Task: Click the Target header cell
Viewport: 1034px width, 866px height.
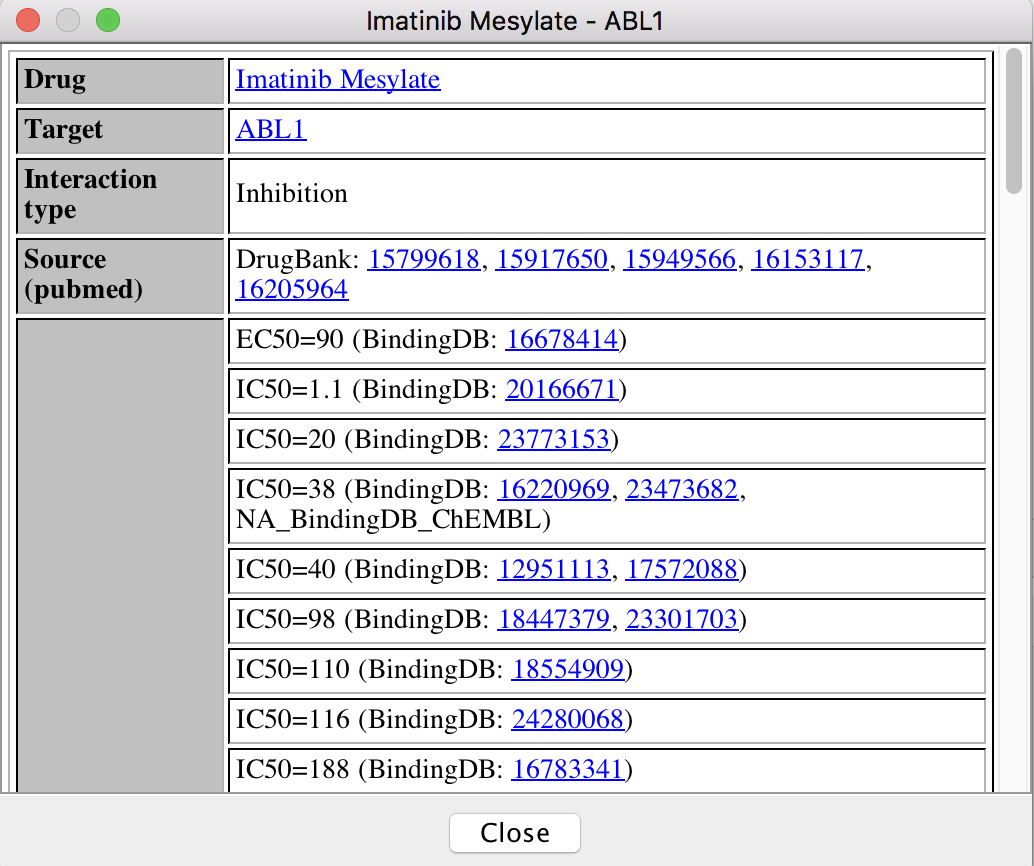Action: 120,131
